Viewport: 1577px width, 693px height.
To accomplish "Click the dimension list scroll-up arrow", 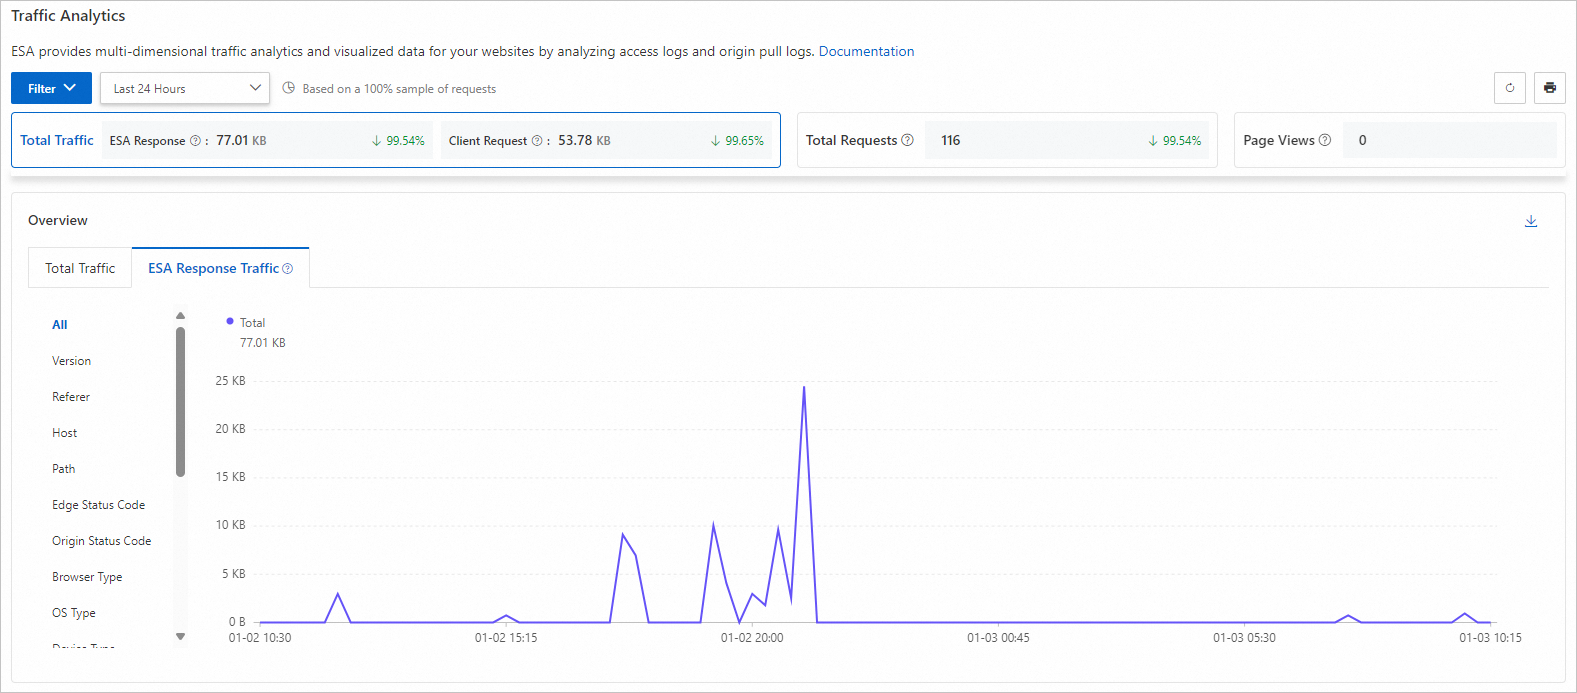I will point(180,316).
